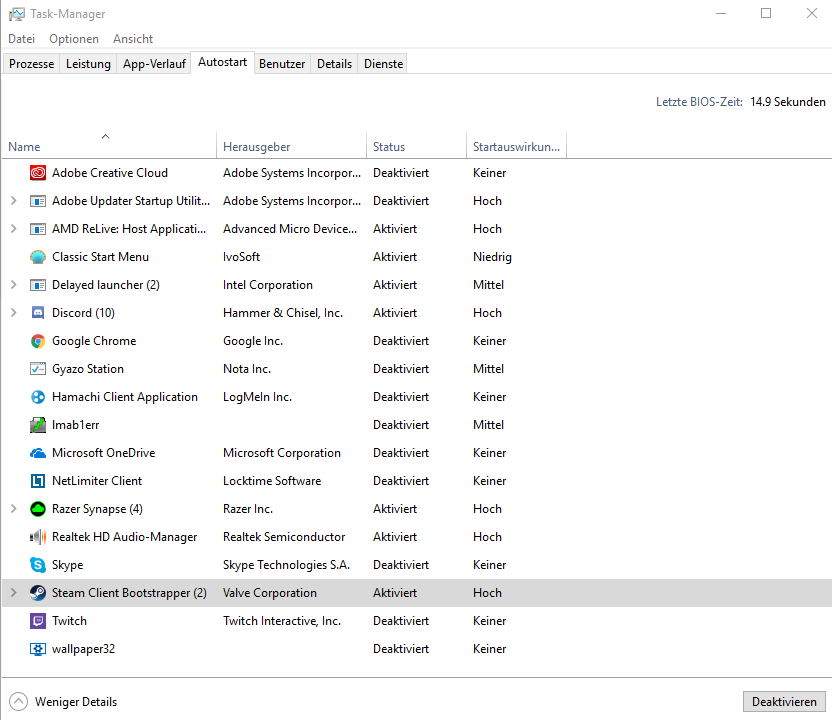
Task: Expand the Delayed launcher (2) group
Action: (14, 285)
